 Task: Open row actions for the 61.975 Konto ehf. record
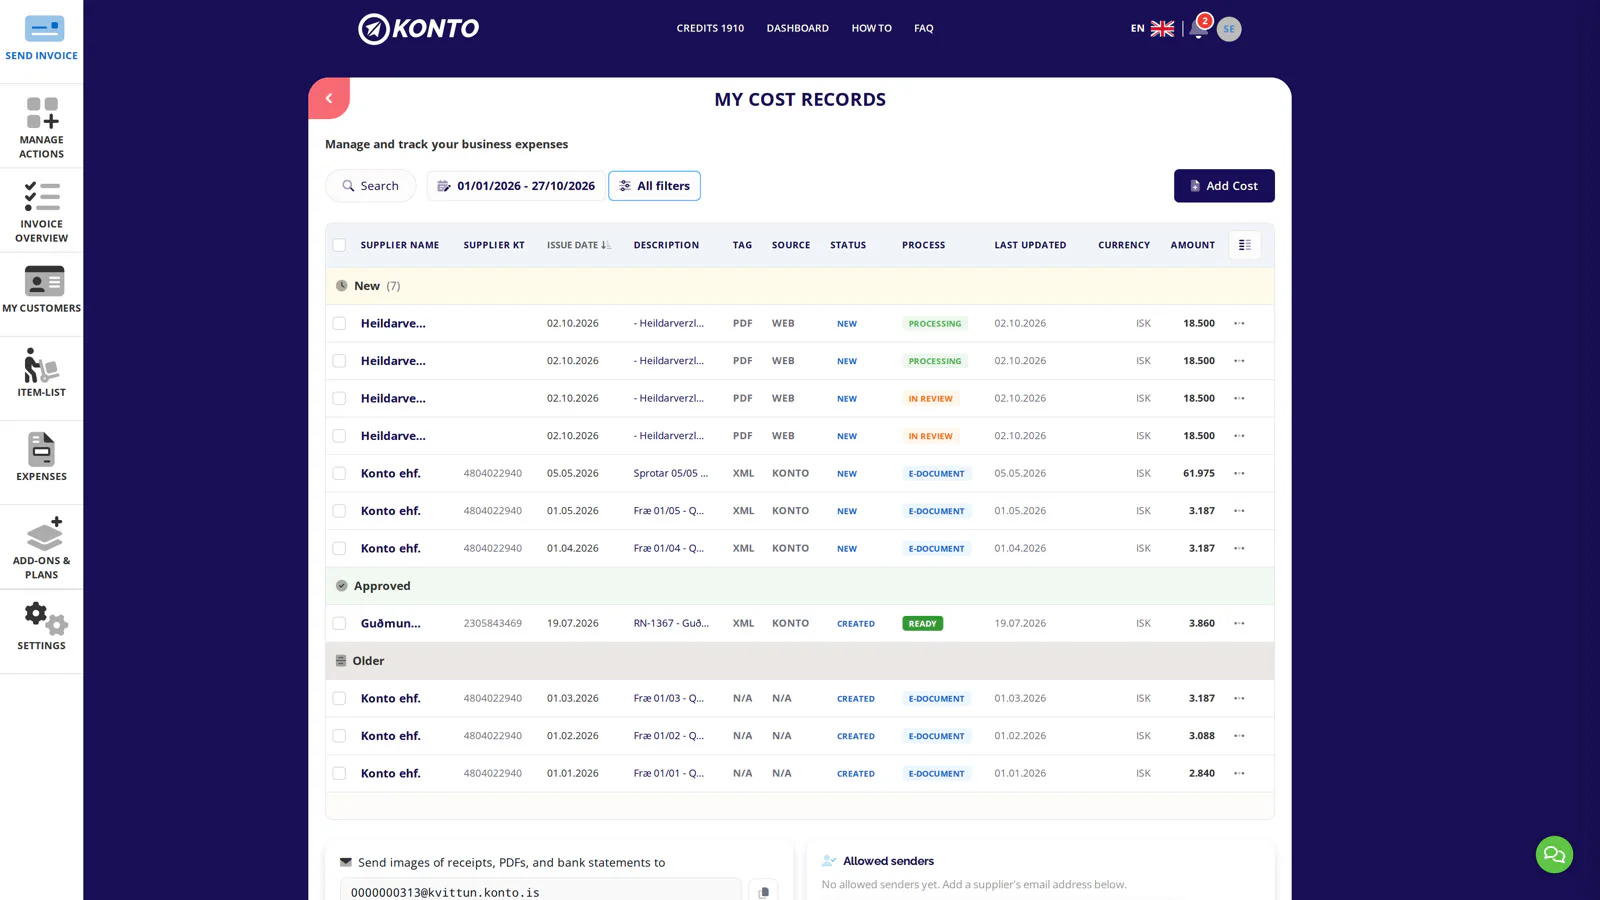(1239, 473)
